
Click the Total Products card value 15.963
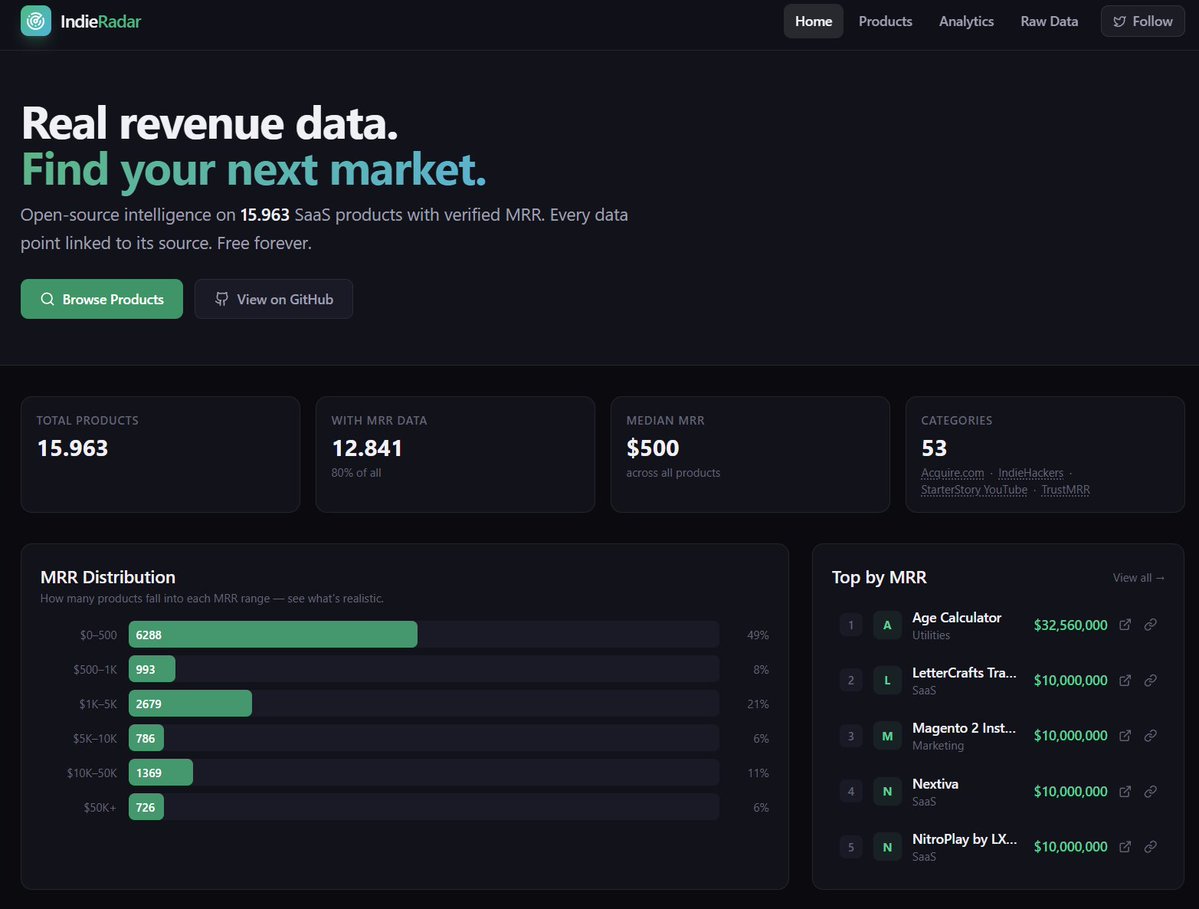pyautogui.click(x=73, y=448)
